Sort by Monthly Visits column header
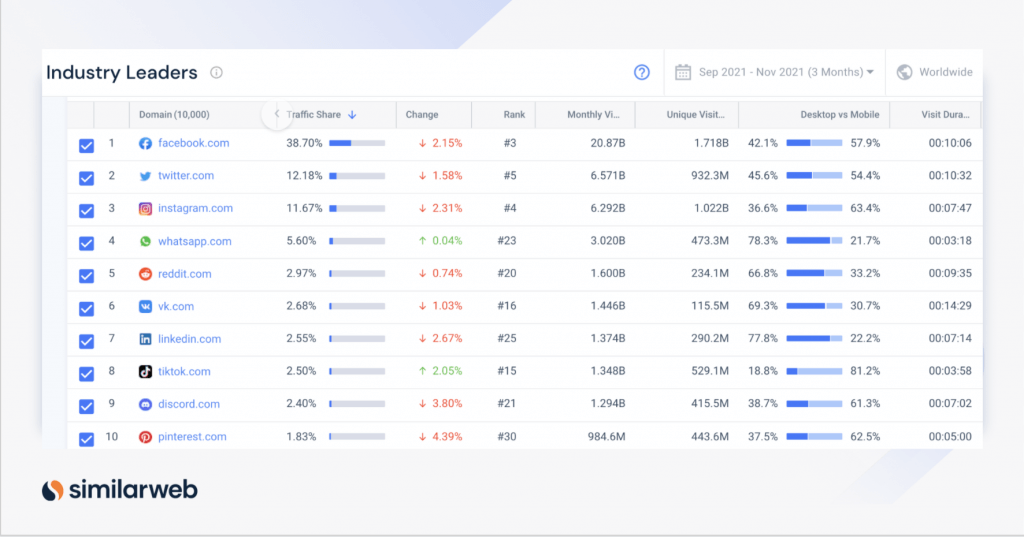The image size is (1024, 537). 593,114
